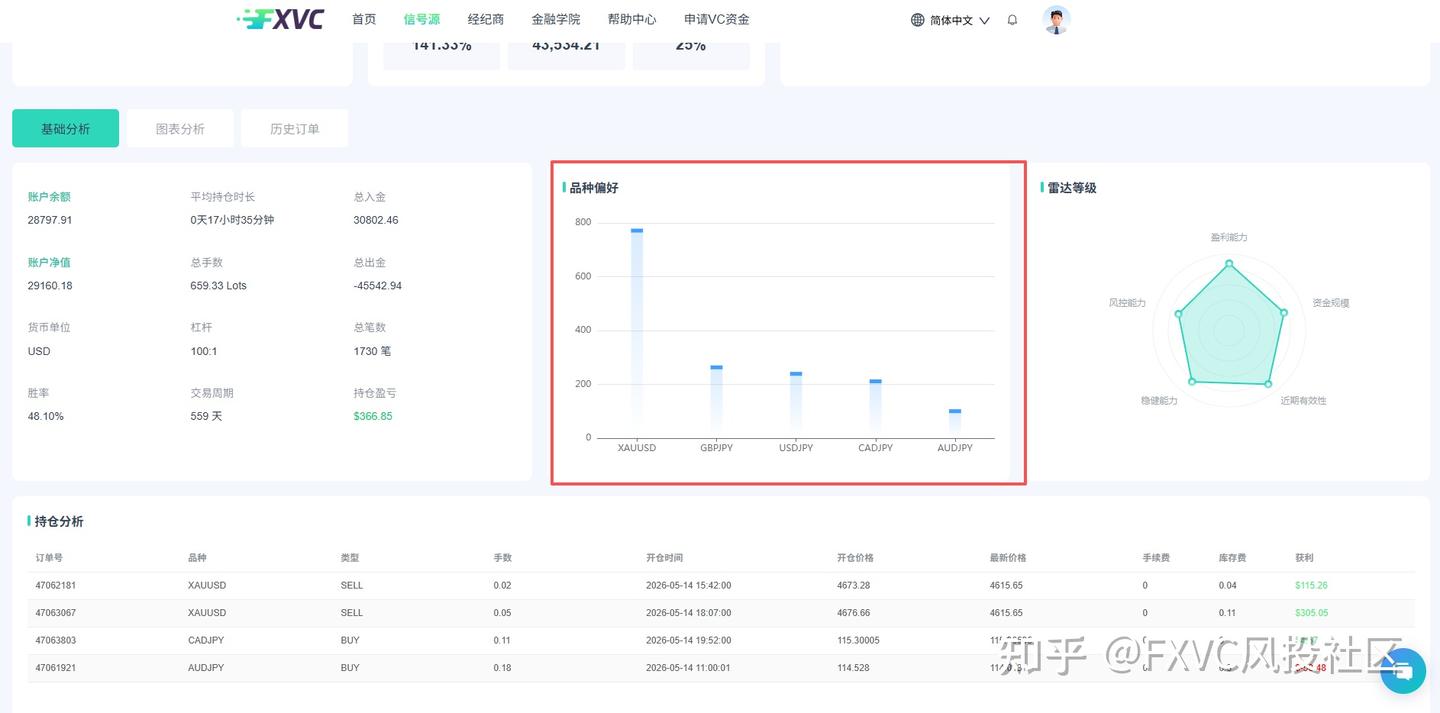This screenshot has height=713, width=1440.
Task: Open 帮助中心 in the top navigation
Action: point(632,19)
